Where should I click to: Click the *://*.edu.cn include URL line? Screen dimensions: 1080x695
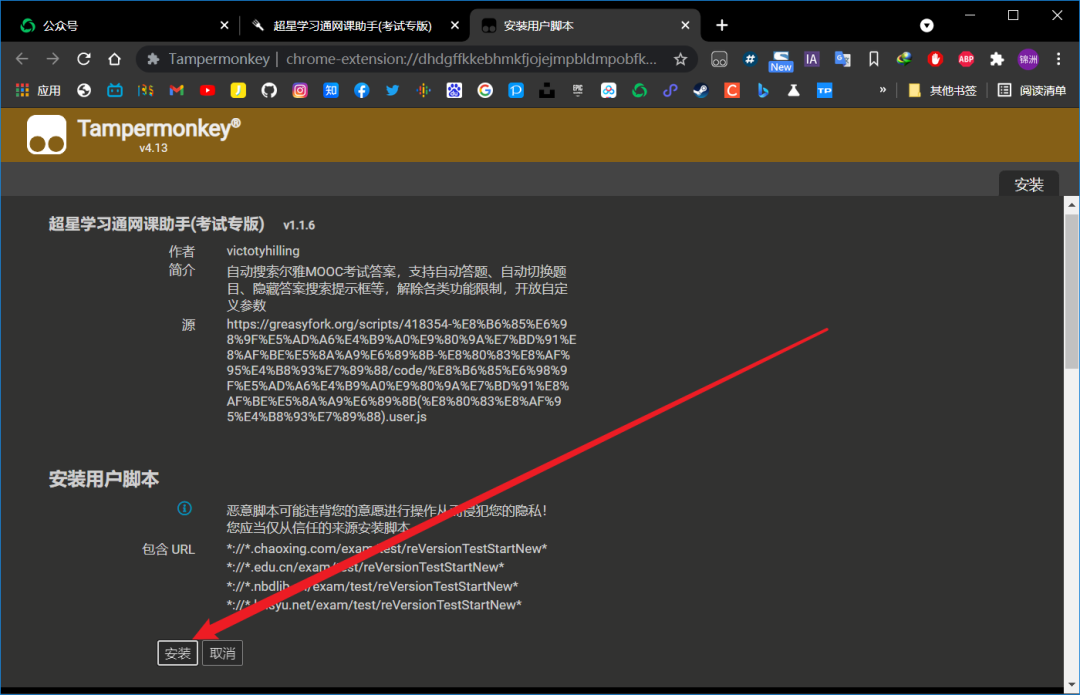365,567
